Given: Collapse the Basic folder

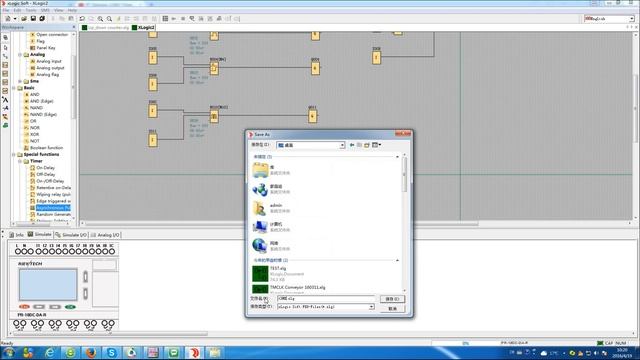Looking at the screenshot, I should tap(13, 88).
